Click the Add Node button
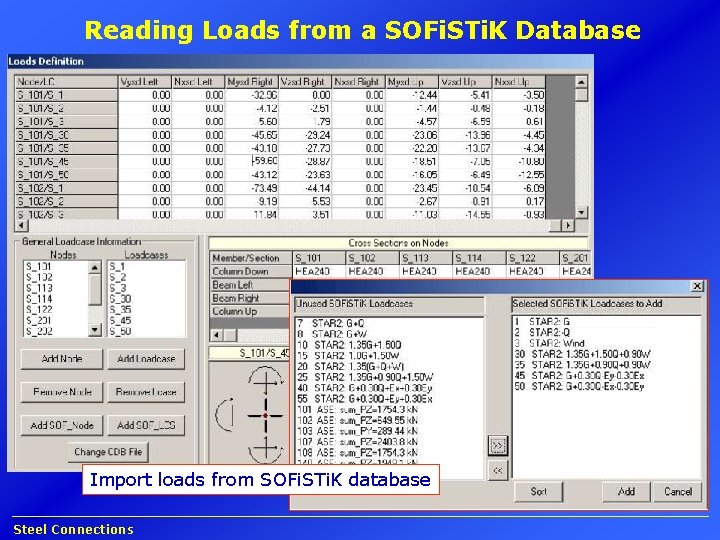This screenshot has height=540, width=720. [62, 359]
